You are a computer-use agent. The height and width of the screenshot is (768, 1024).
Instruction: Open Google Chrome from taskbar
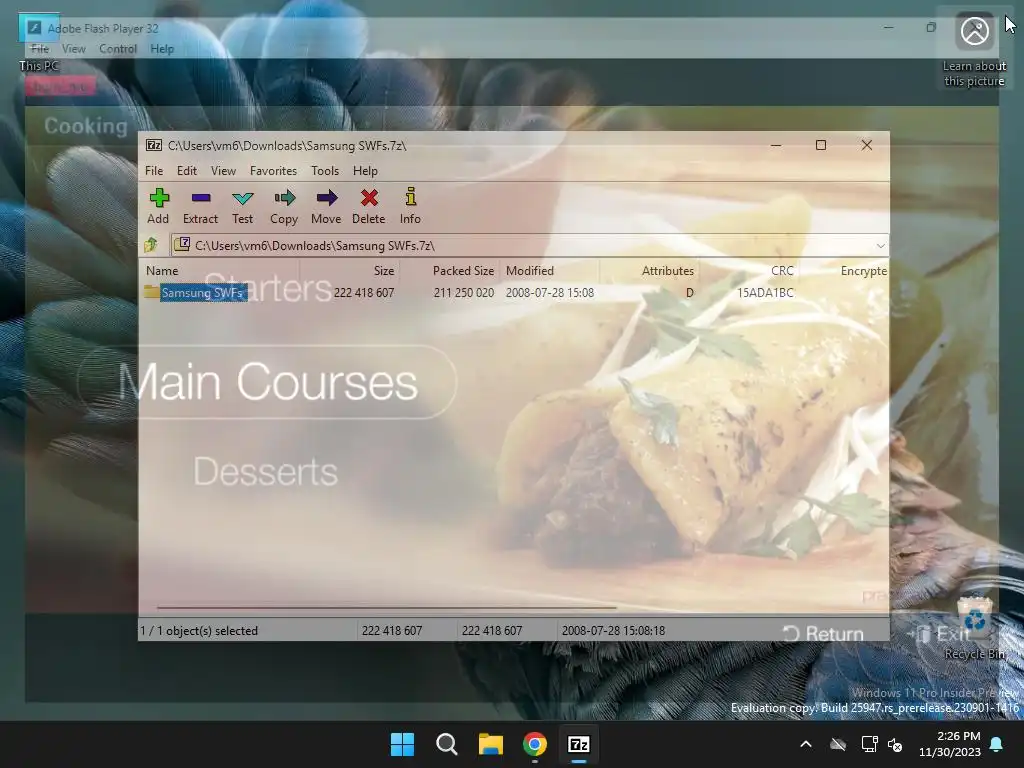[535, 744]
